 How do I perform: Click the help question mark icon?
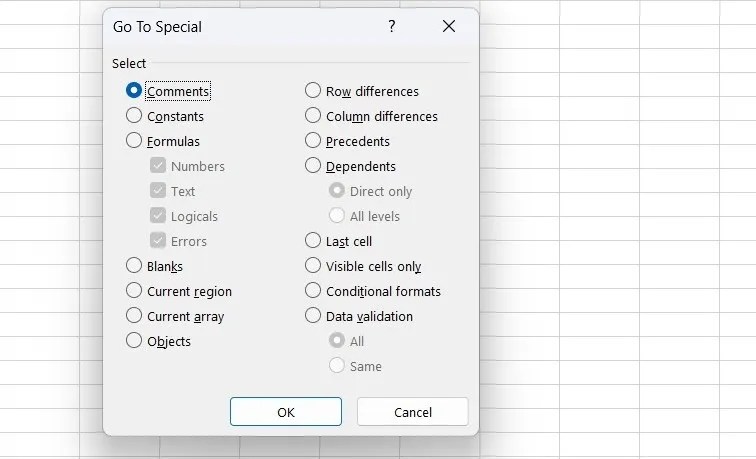point(392,27)
